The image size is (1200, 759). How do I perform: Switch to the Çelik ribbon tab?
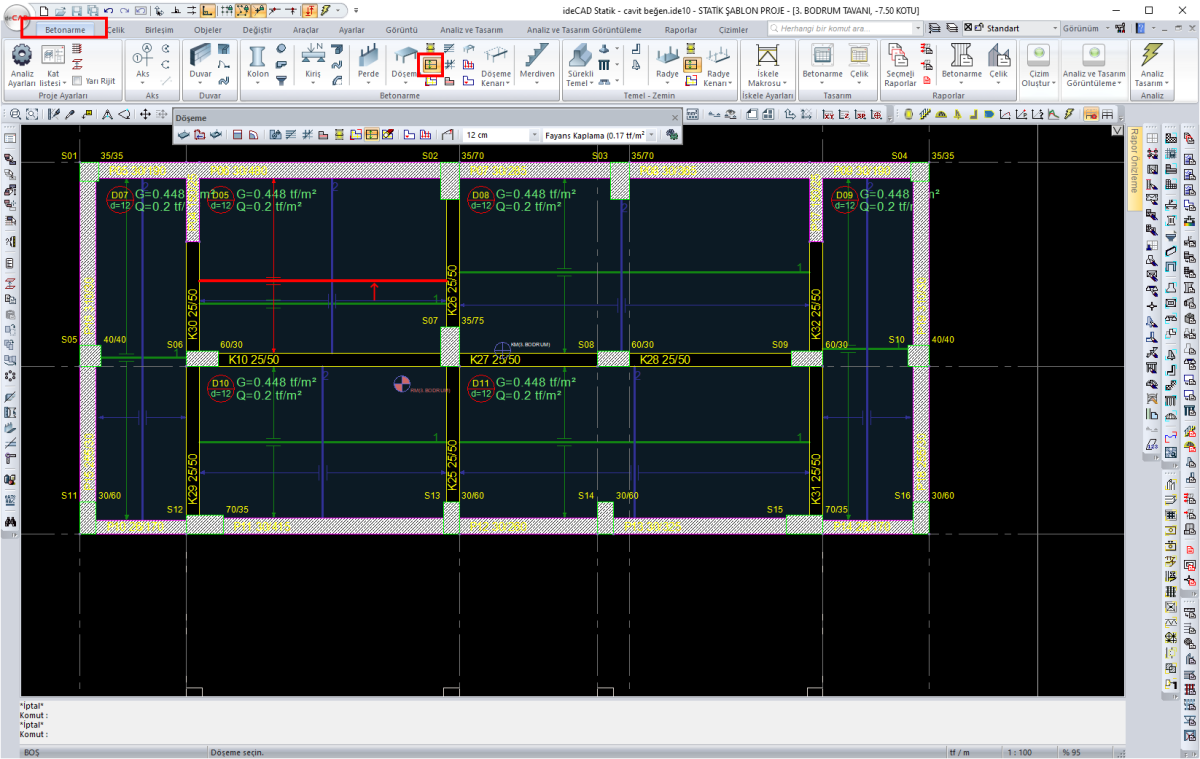[115, 30]
